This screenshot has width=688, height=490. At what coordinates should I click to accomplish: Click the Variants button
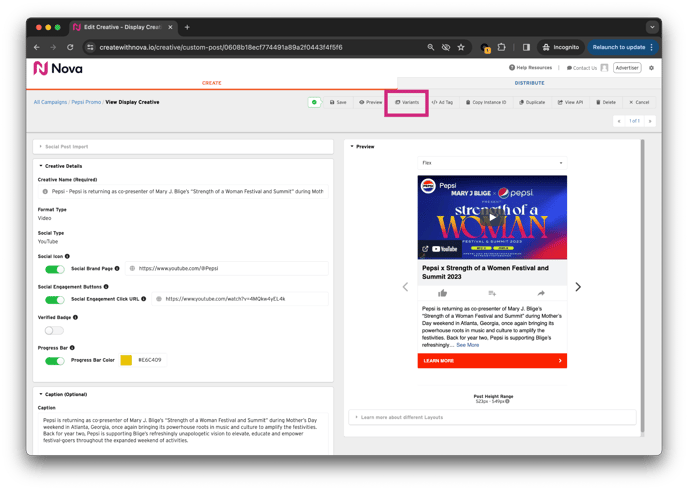click(407, 102)
